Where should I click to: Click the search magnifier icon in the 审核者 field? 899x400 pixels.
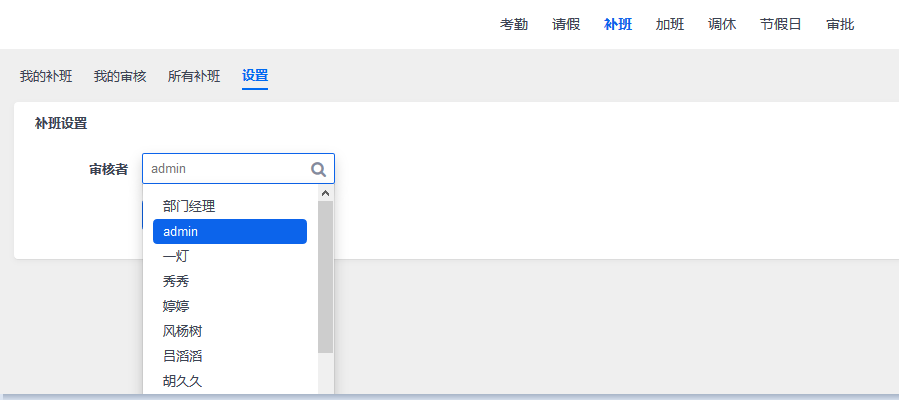318,169
